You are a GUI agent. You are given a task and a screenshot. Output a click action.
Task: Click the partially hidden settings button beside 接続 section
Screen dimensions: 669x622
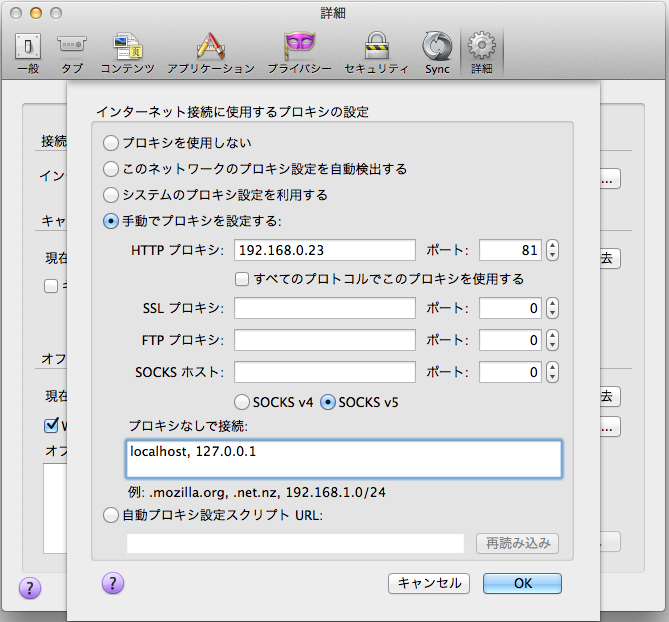coord(610,179)
